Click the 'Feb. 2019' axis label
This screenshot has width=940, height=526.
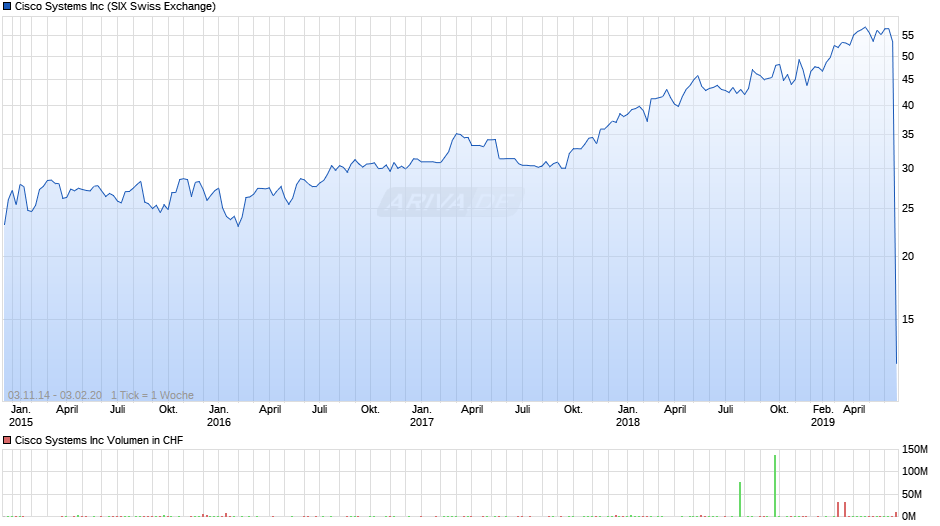[x=822, y=416]
